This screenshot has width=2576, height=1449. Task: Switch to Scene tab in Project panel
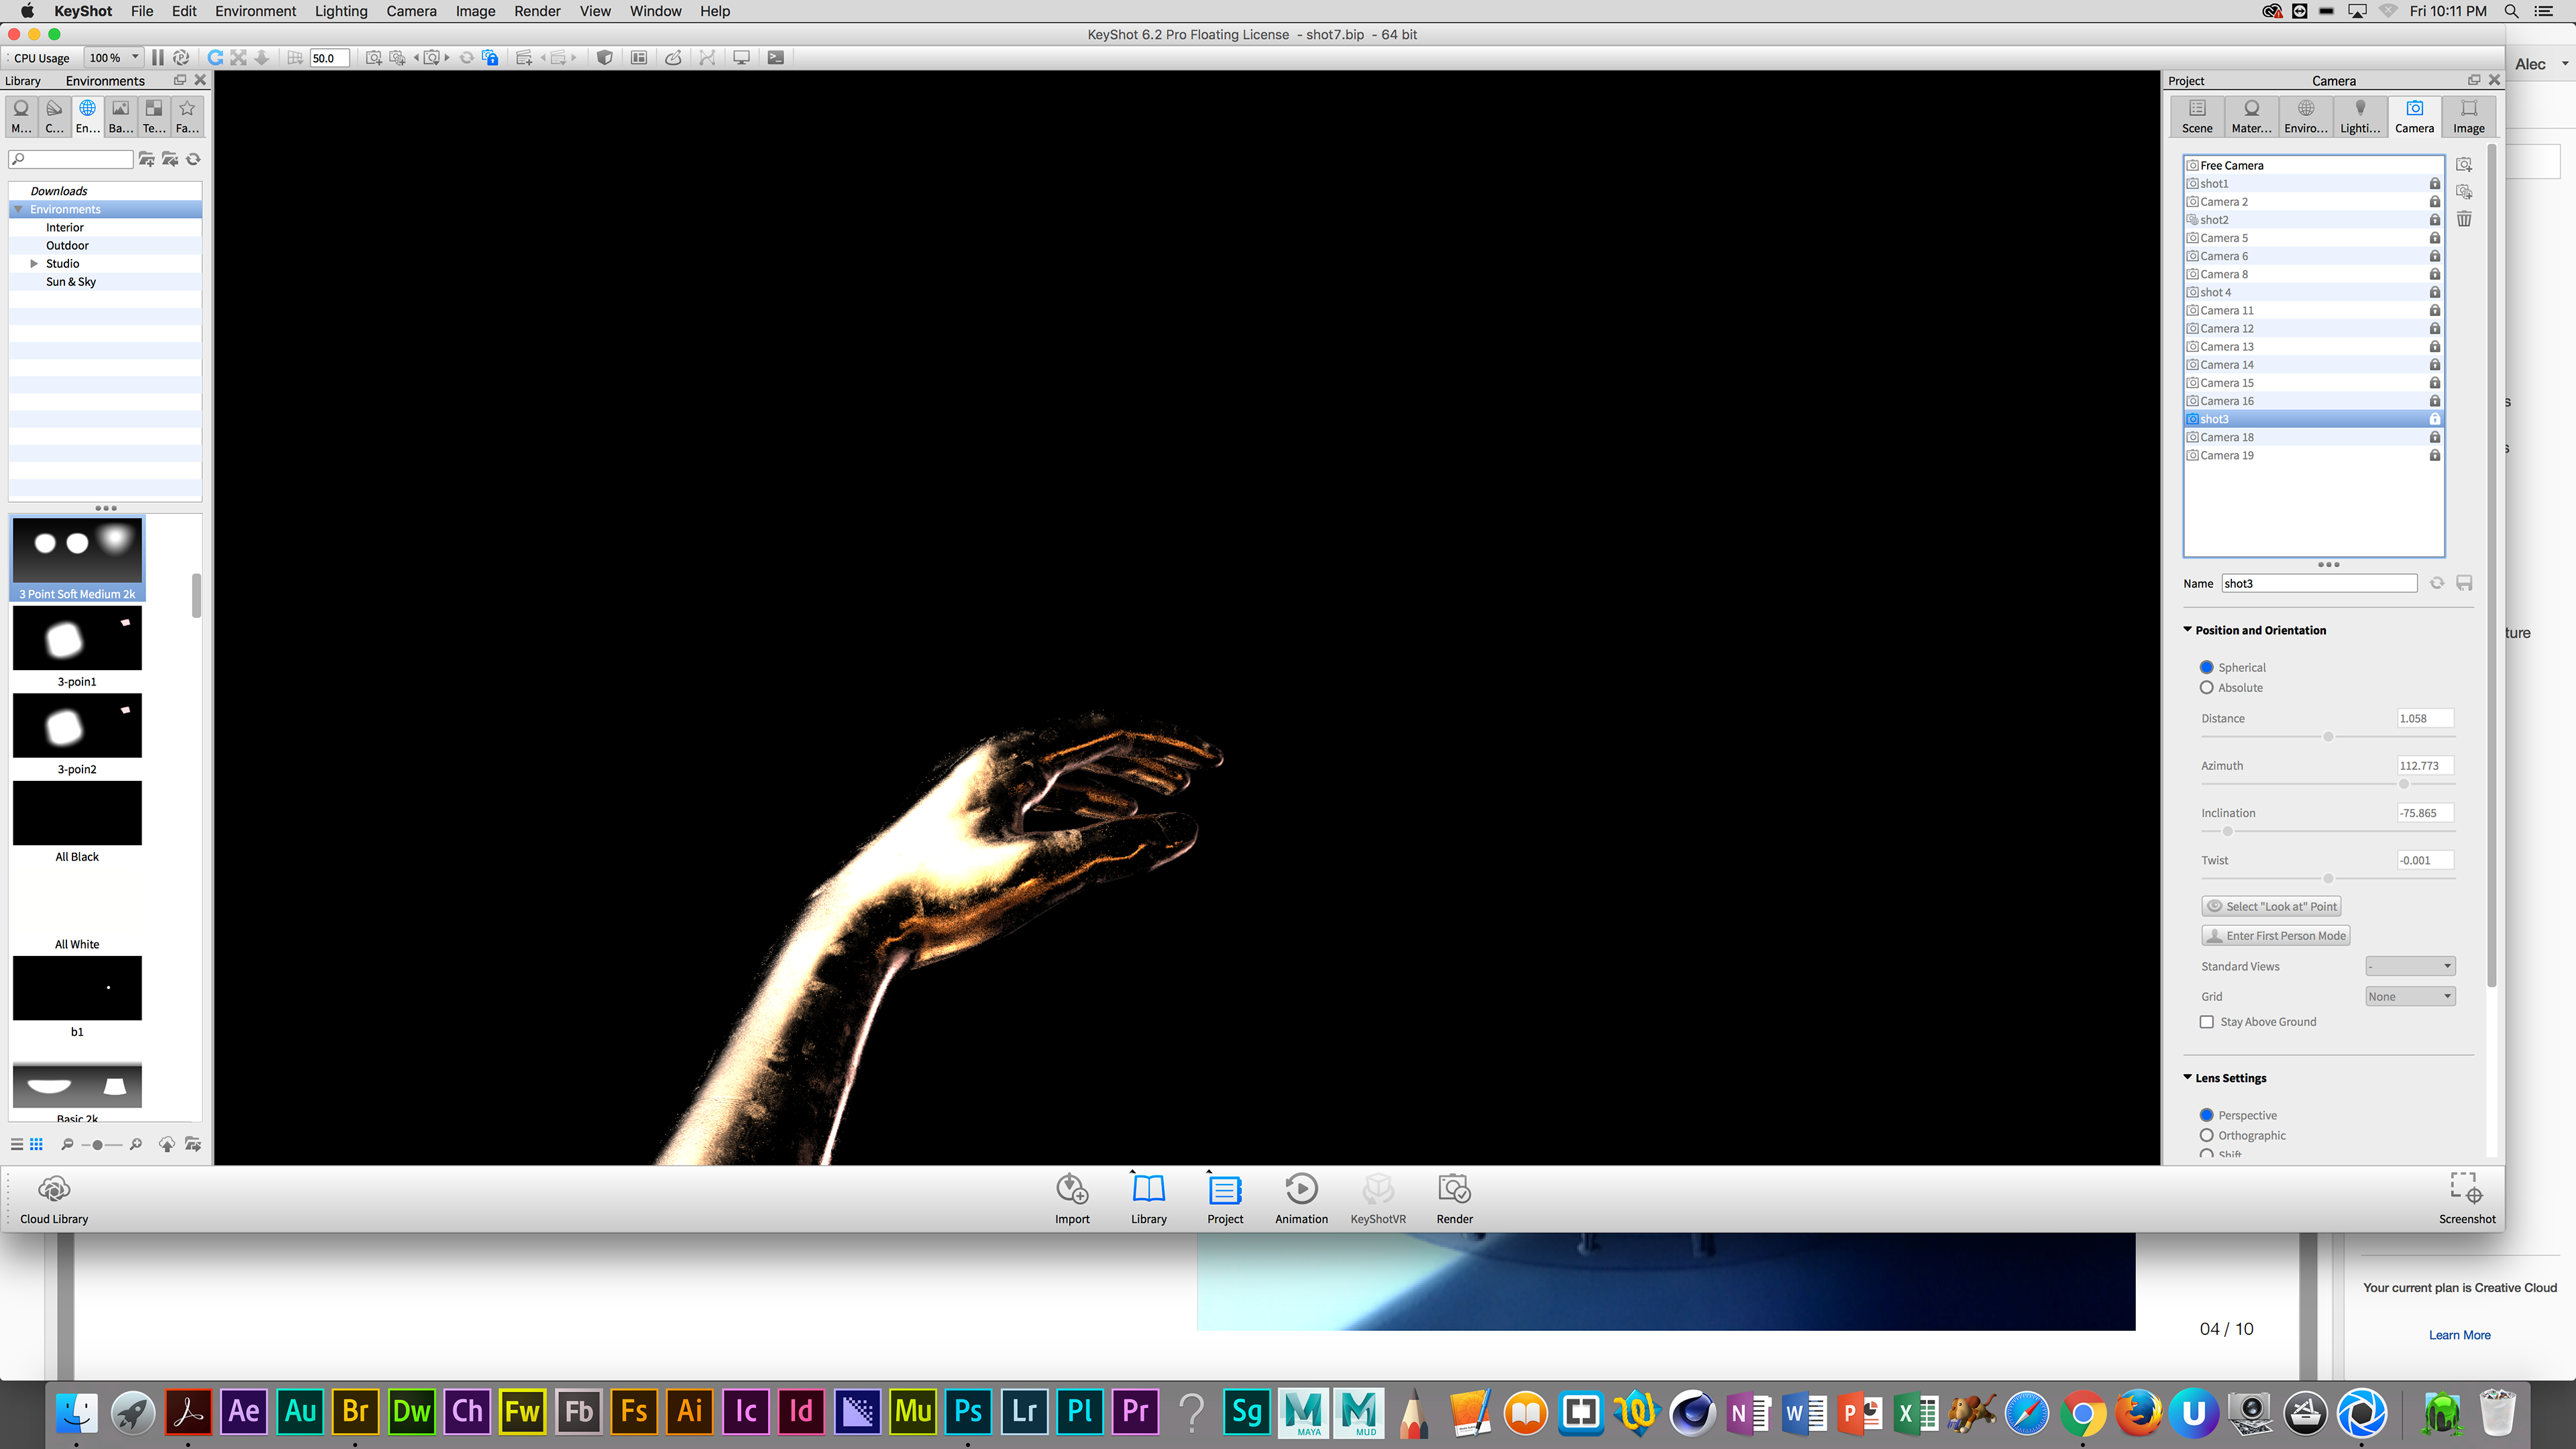2197,116
